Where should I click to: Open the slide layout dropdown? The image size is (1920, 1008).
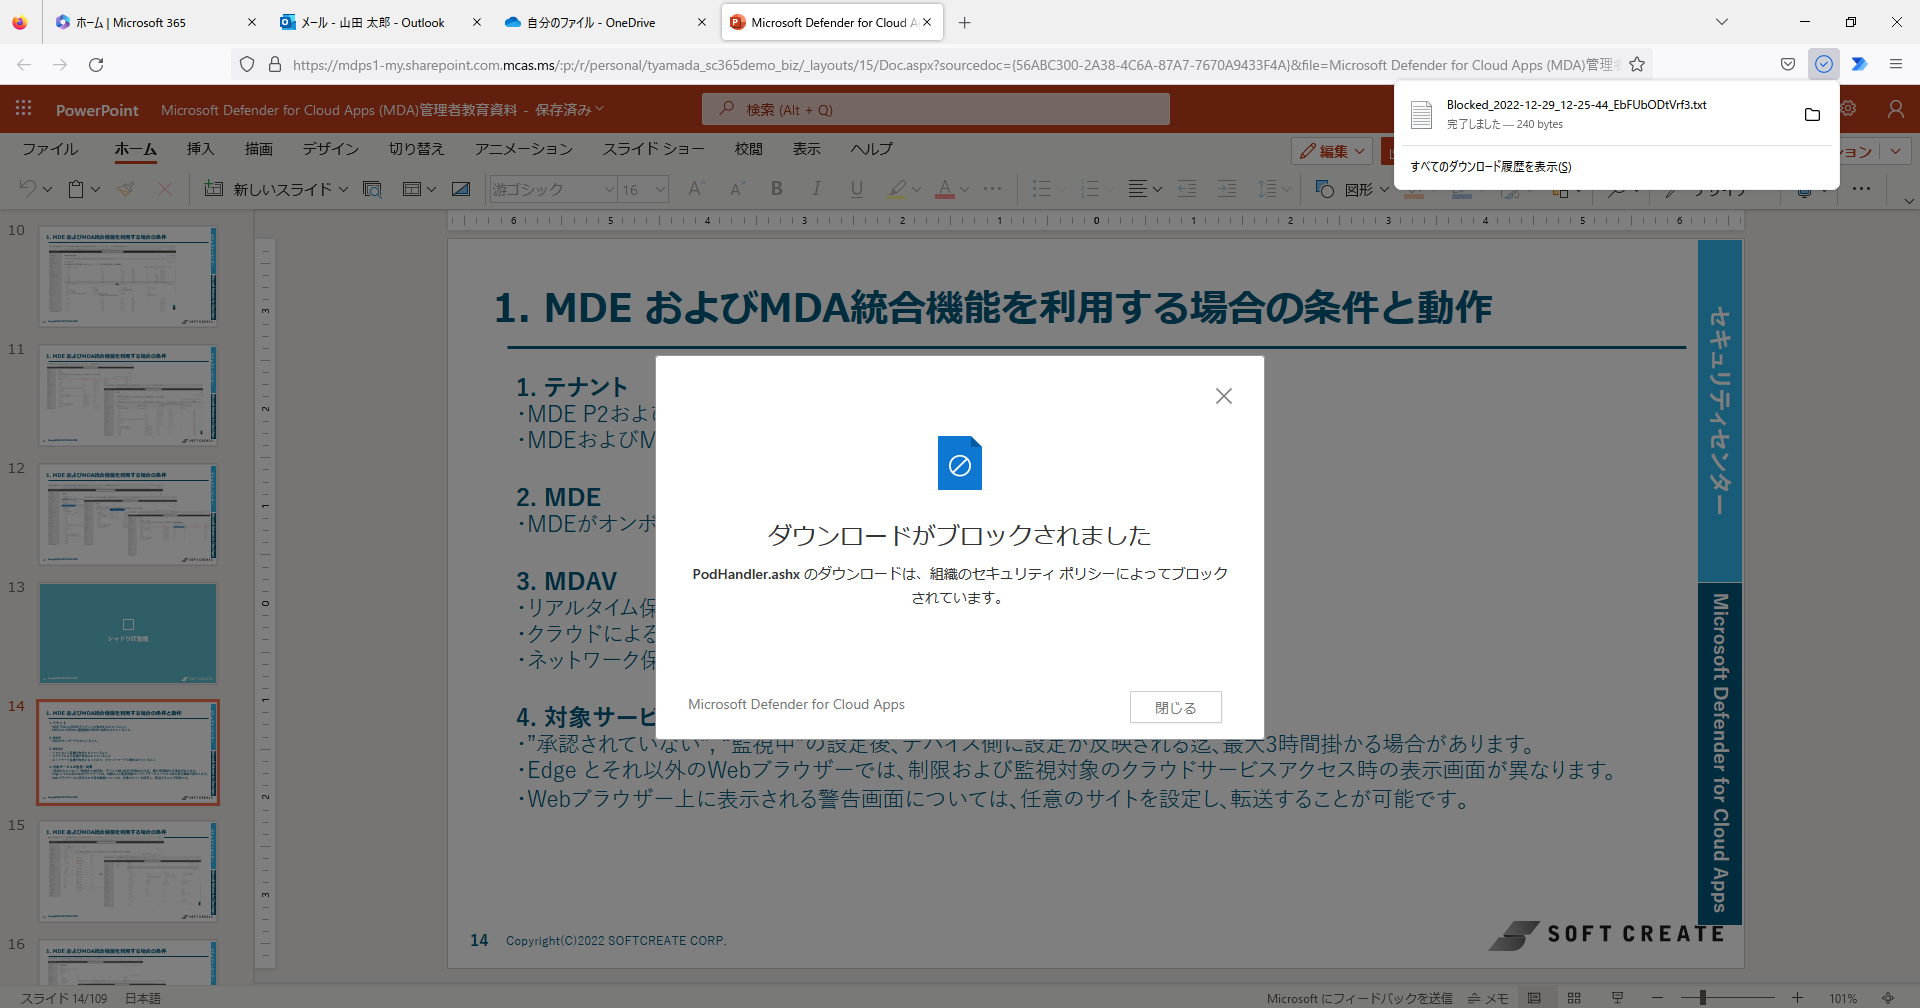tap(419, 189)
